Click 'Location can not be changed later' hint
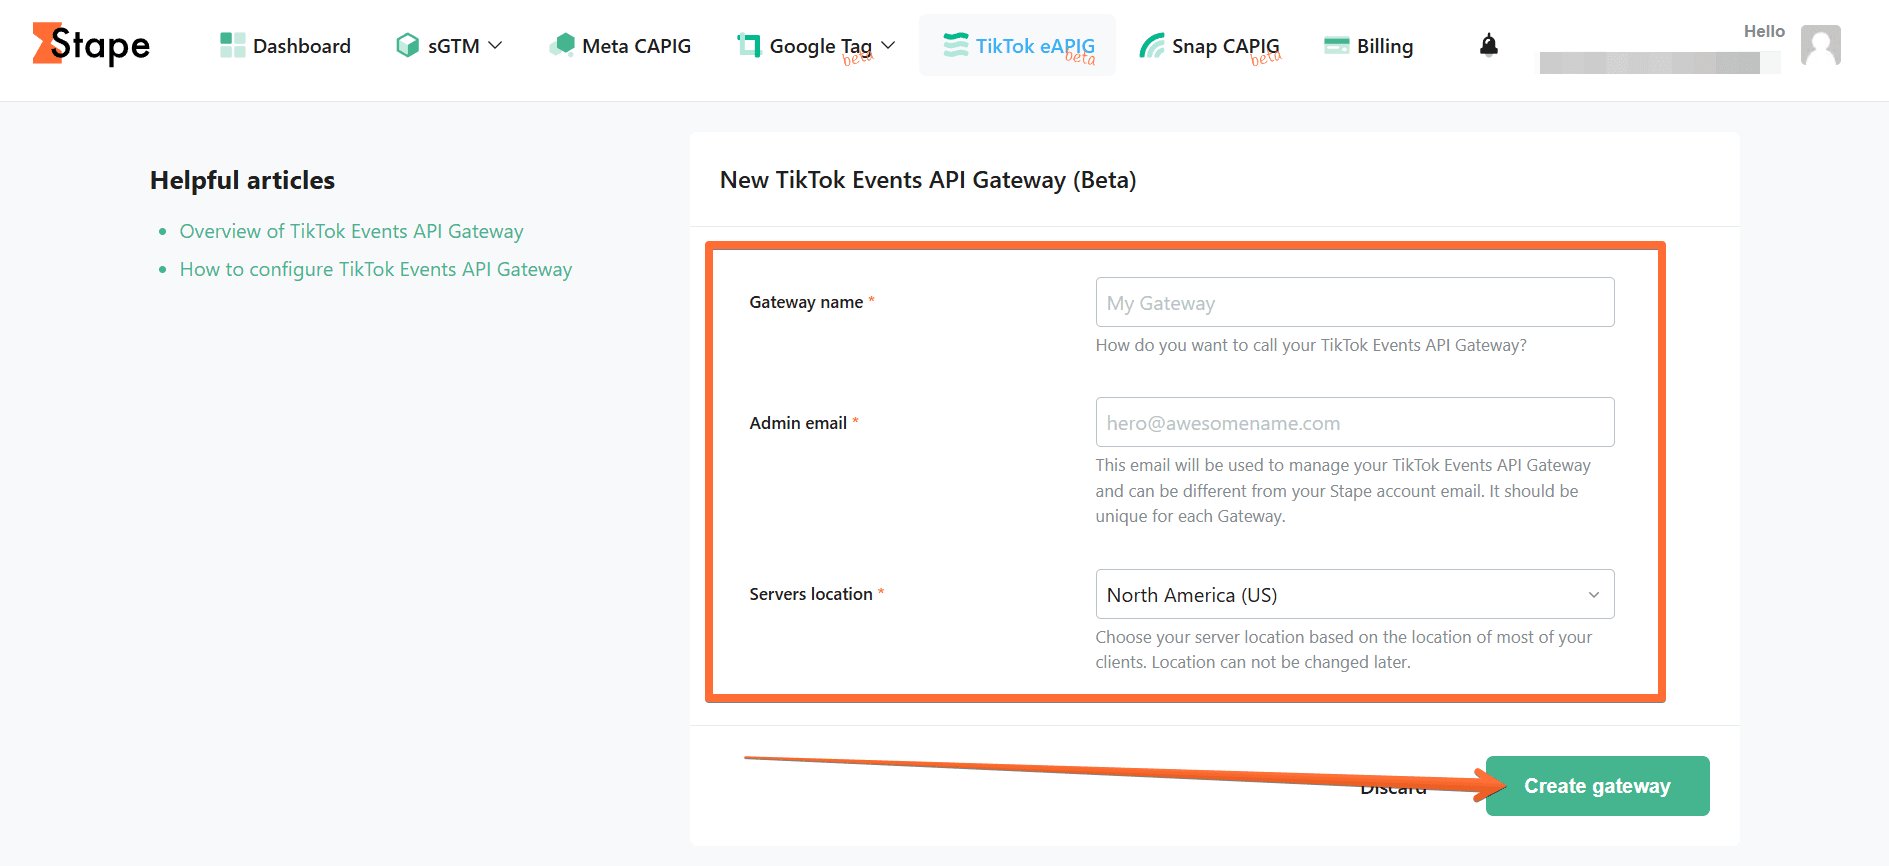This screenshot has width=1889, height=866. tap(1281, 662)
